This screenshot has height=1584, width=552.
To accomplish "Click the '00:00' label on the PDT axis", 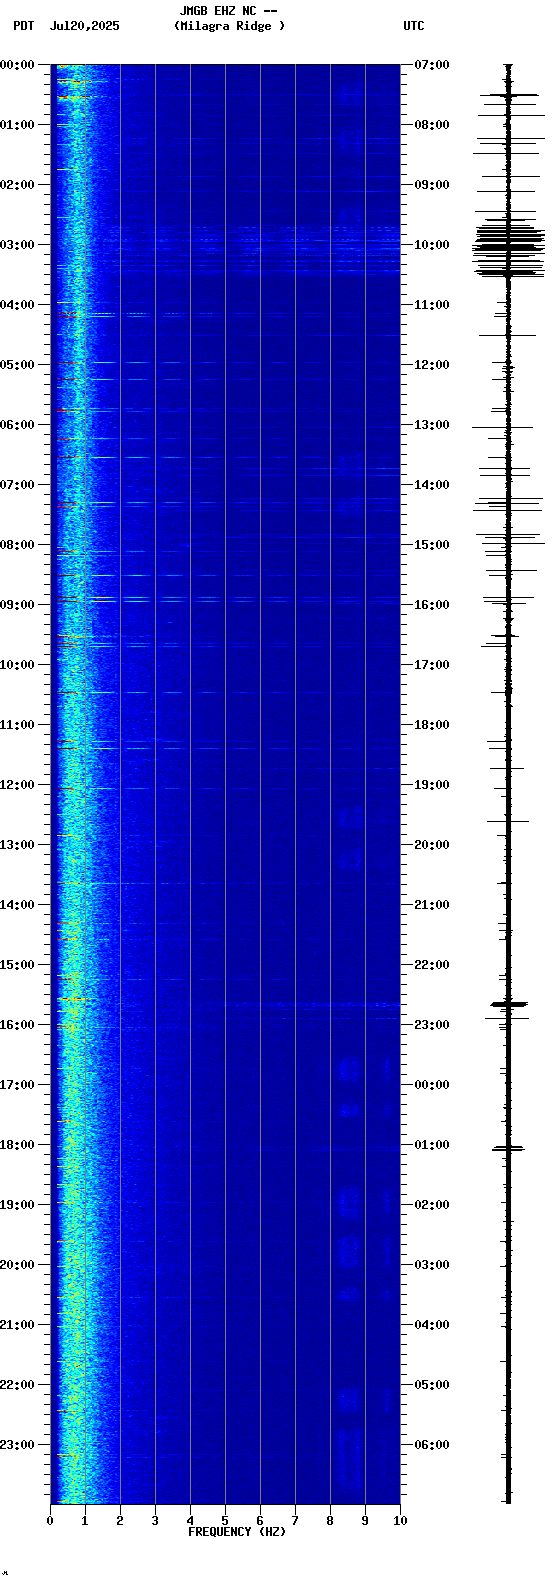I will click(x=17, y=65).
